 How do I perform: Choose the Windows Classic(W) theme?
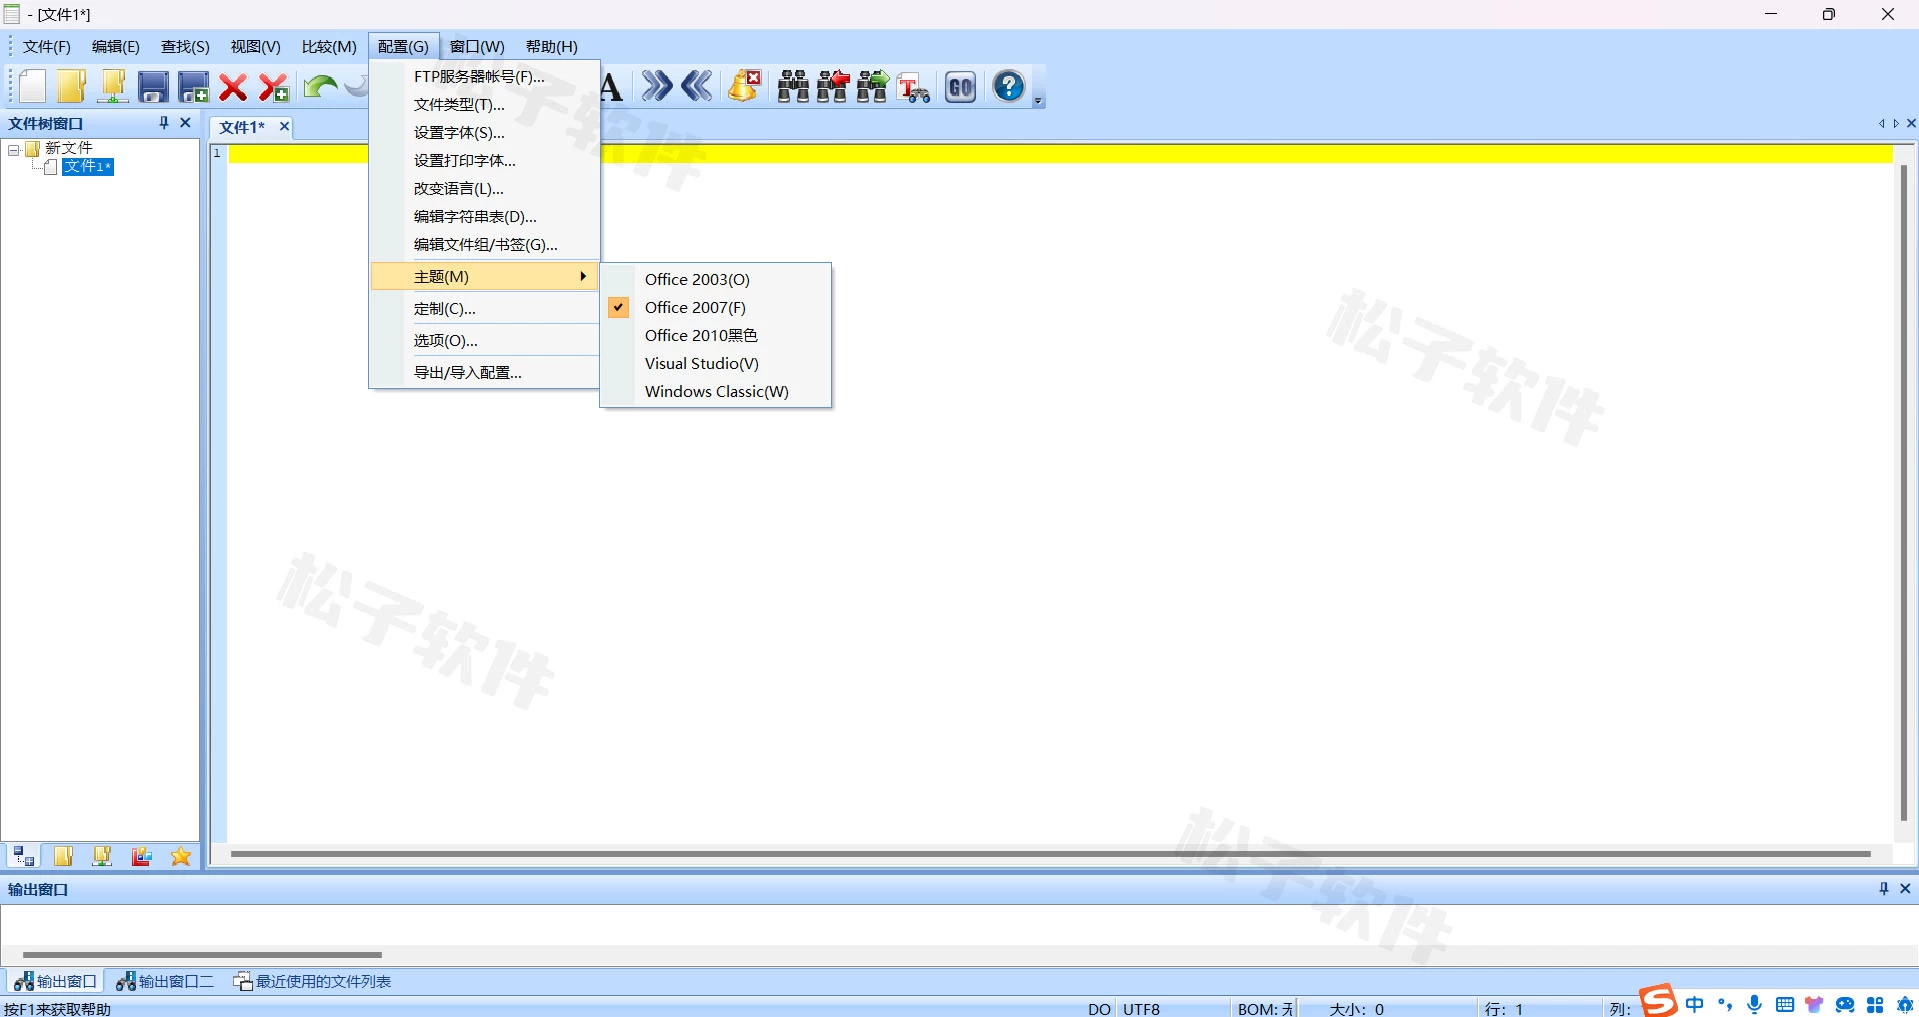716,391
